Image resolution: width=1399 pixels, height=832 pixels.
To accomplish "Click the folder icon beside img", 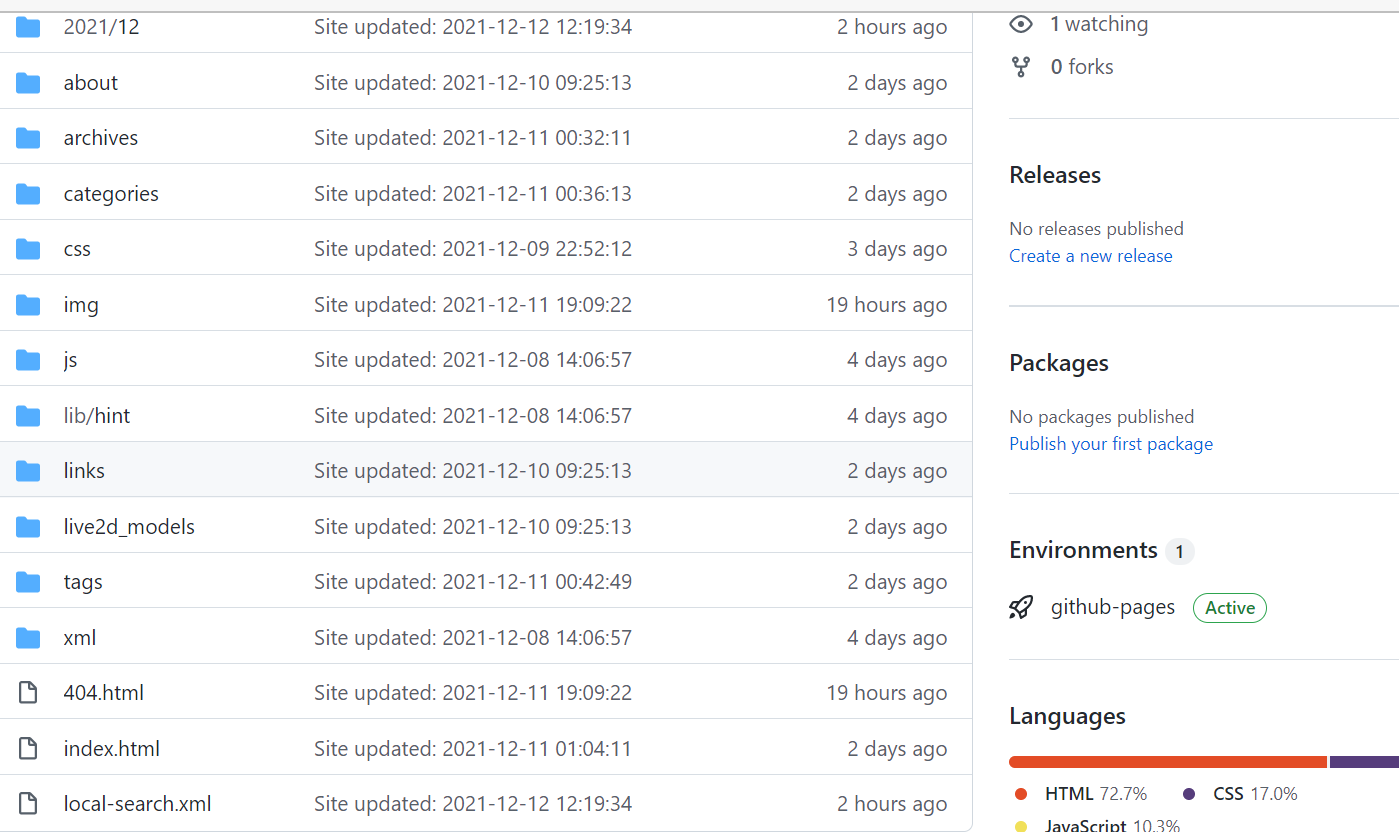I will pos(28,305).
